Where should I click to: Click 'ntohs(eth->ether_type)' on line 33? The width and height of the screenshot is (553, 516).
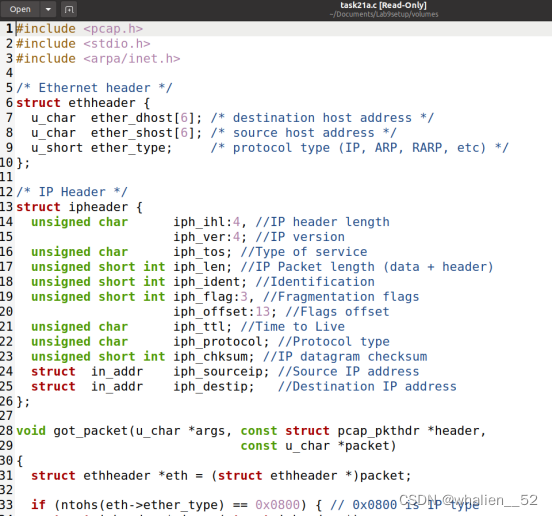139,505
